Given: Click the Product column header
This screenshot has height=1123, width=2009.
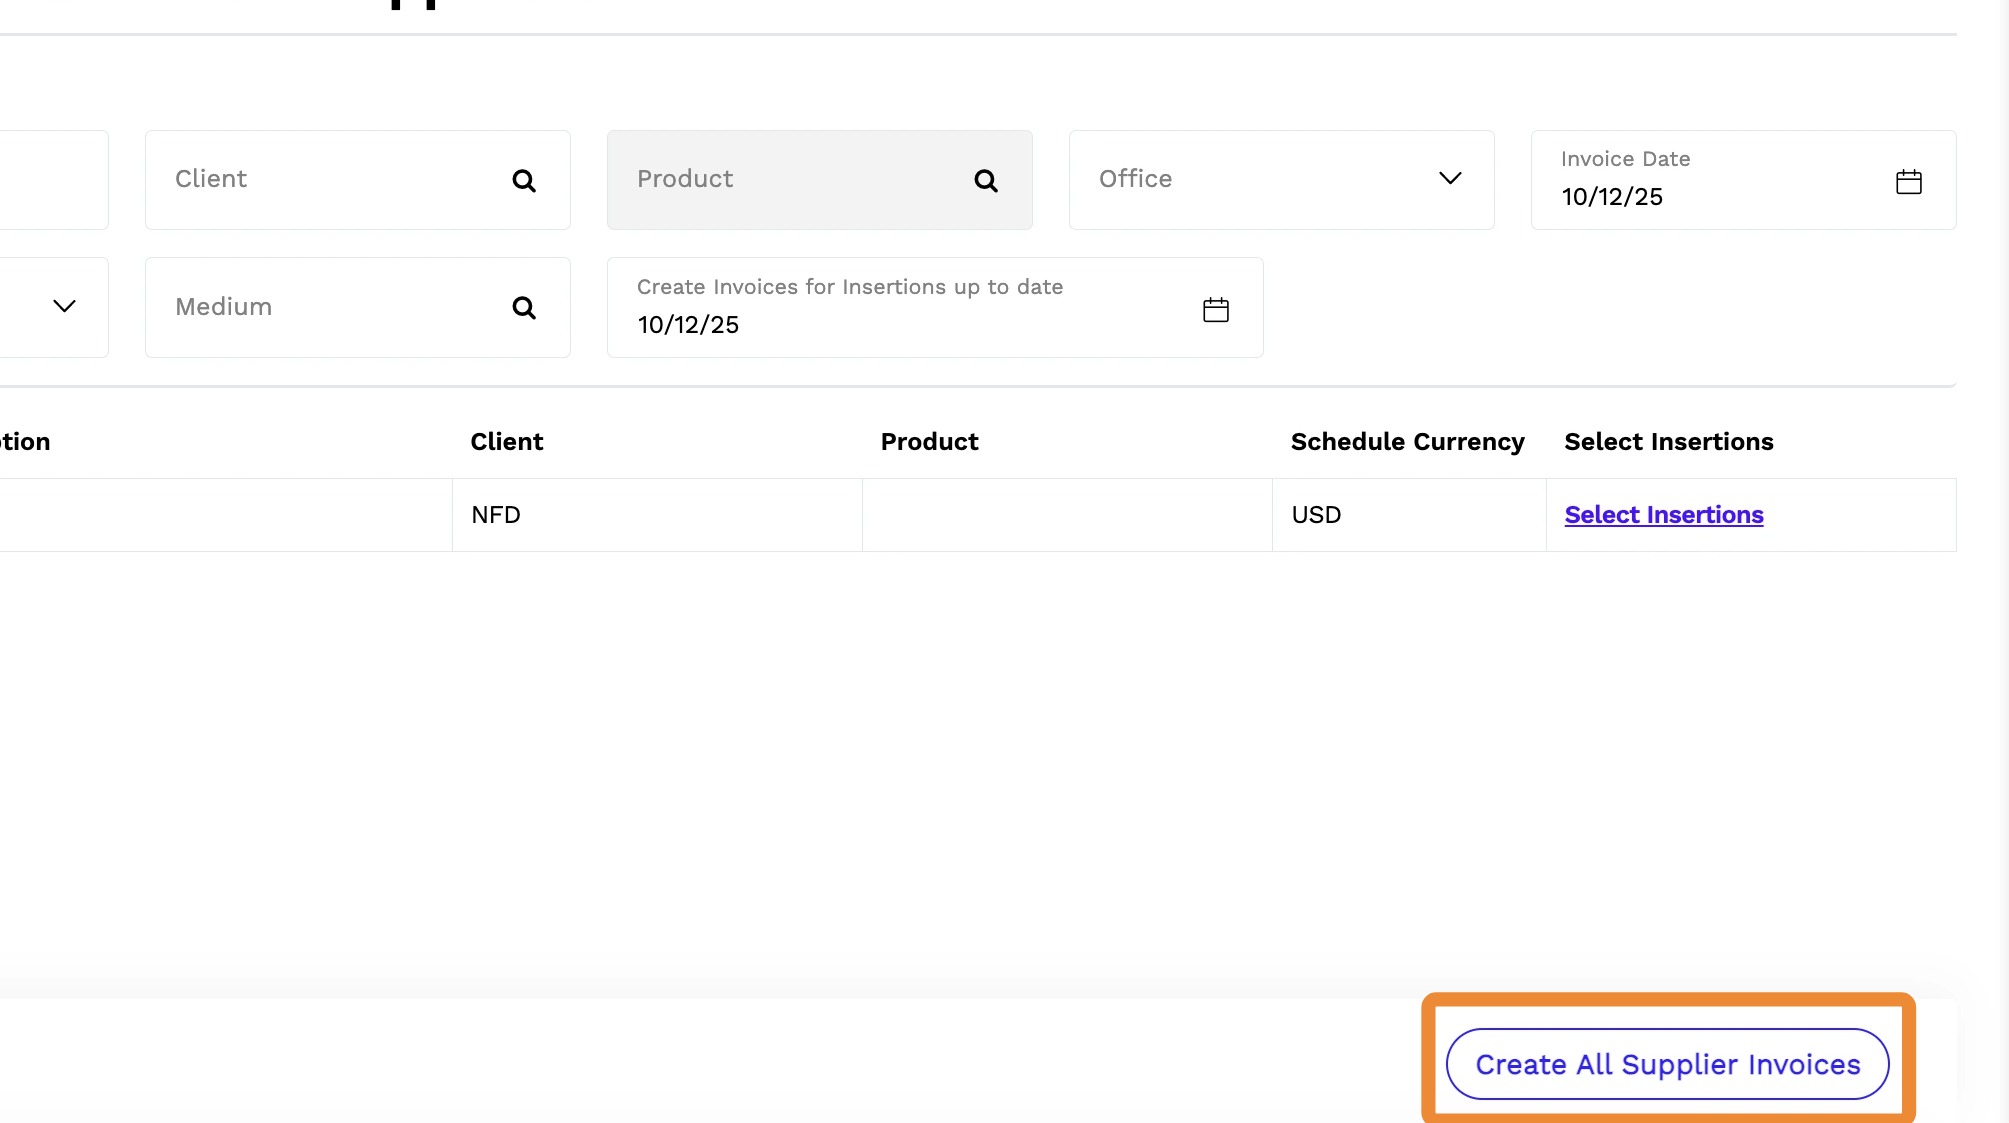Looking at the screenshot, I should [x=929, y=442].
